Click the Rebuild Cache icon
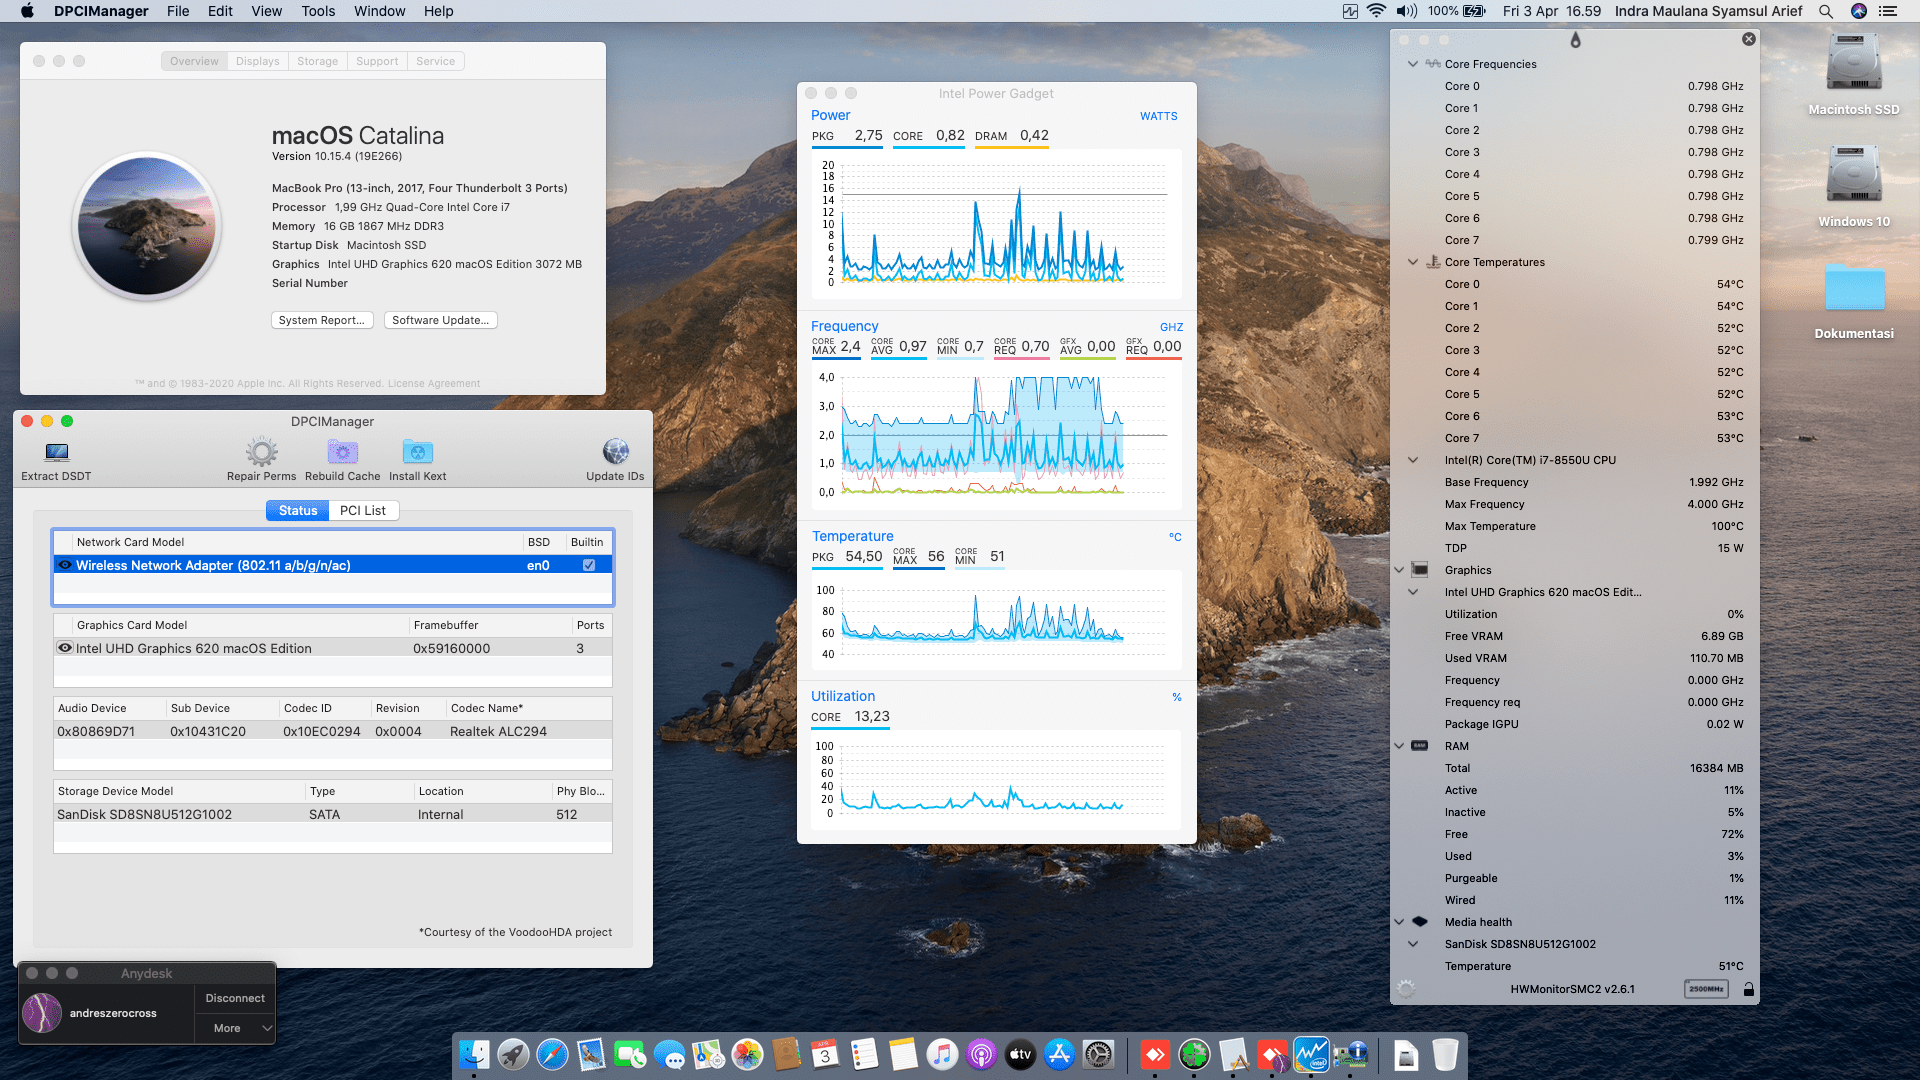Image resolution: width=1920 pixels, height=1080 pixels. coord(342,453)
